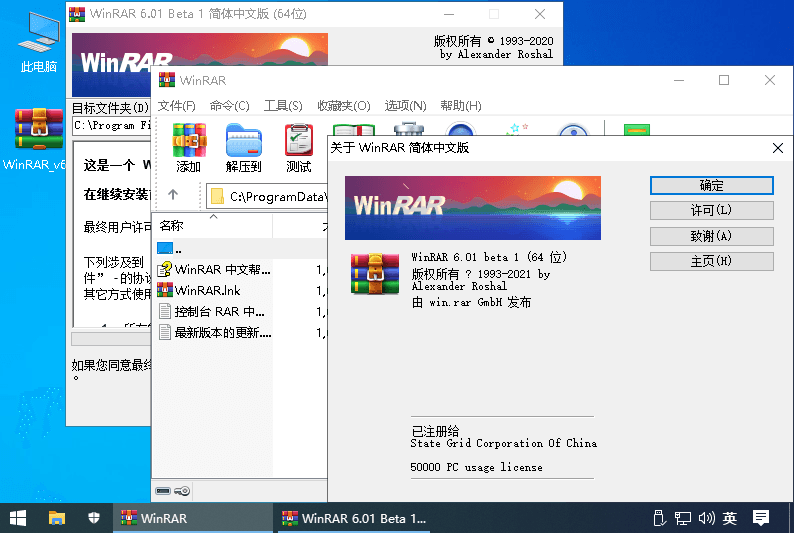The height and width of the screenshot is (533, 794).
Task: Open the Tools (工具) menu
Action: point(282,106)
